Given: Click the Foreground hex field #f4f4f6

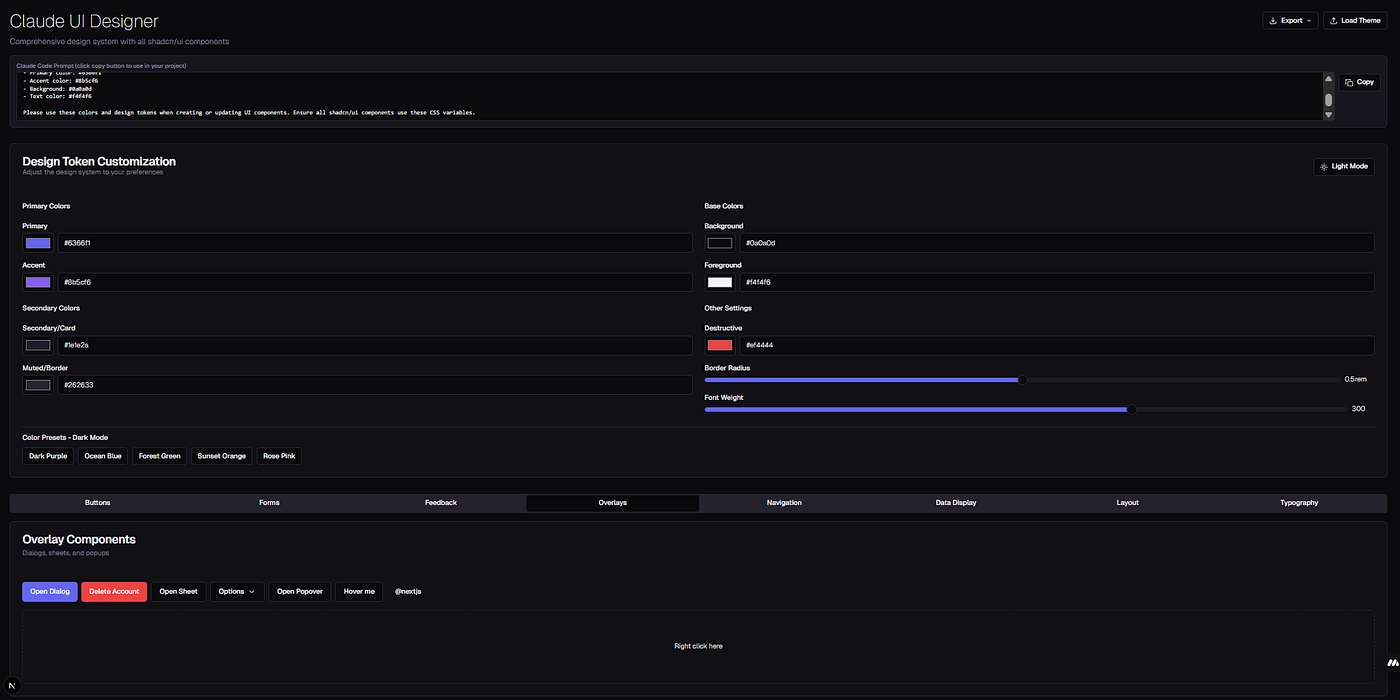Looking at the screenshot, I should (1057, 282).
